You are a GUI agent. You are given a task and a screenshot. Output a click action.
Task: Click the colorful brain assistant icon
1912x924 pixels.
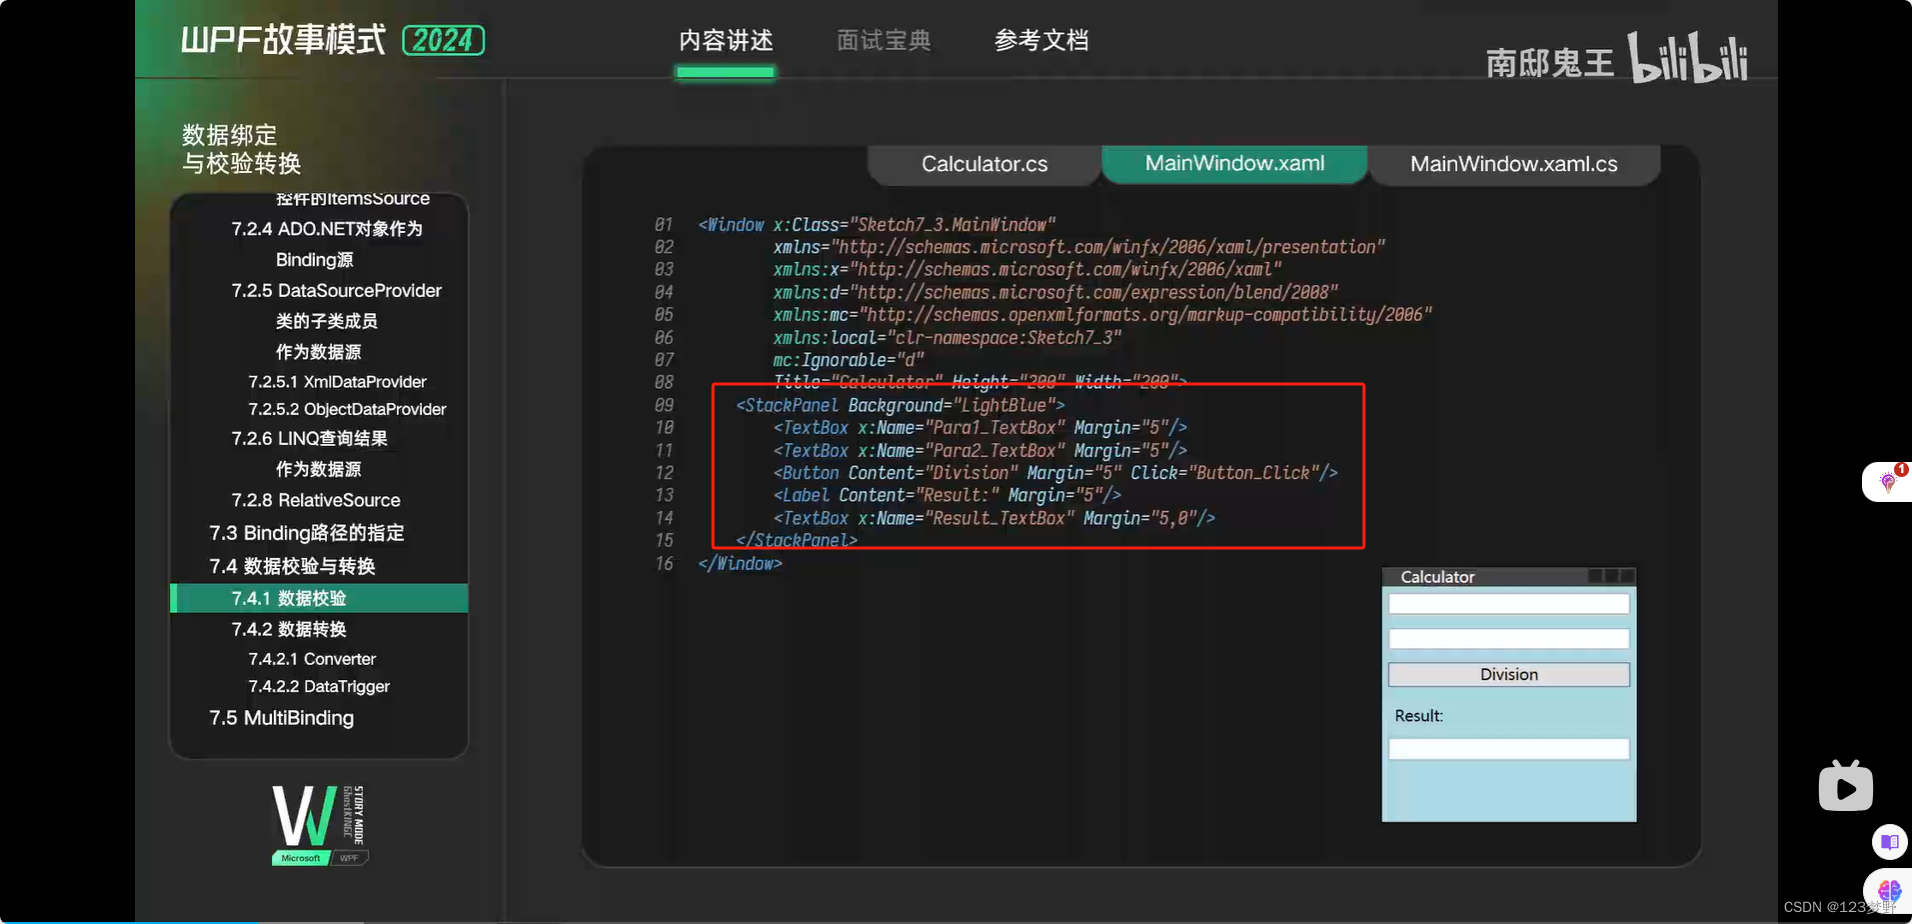[1889, 890]
